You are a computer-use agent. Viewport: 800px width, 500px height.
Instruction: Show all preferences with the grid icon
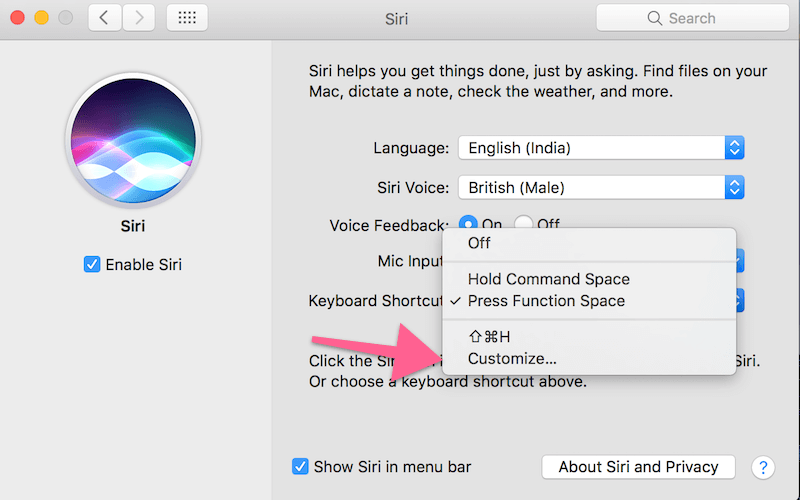point(186,18)
